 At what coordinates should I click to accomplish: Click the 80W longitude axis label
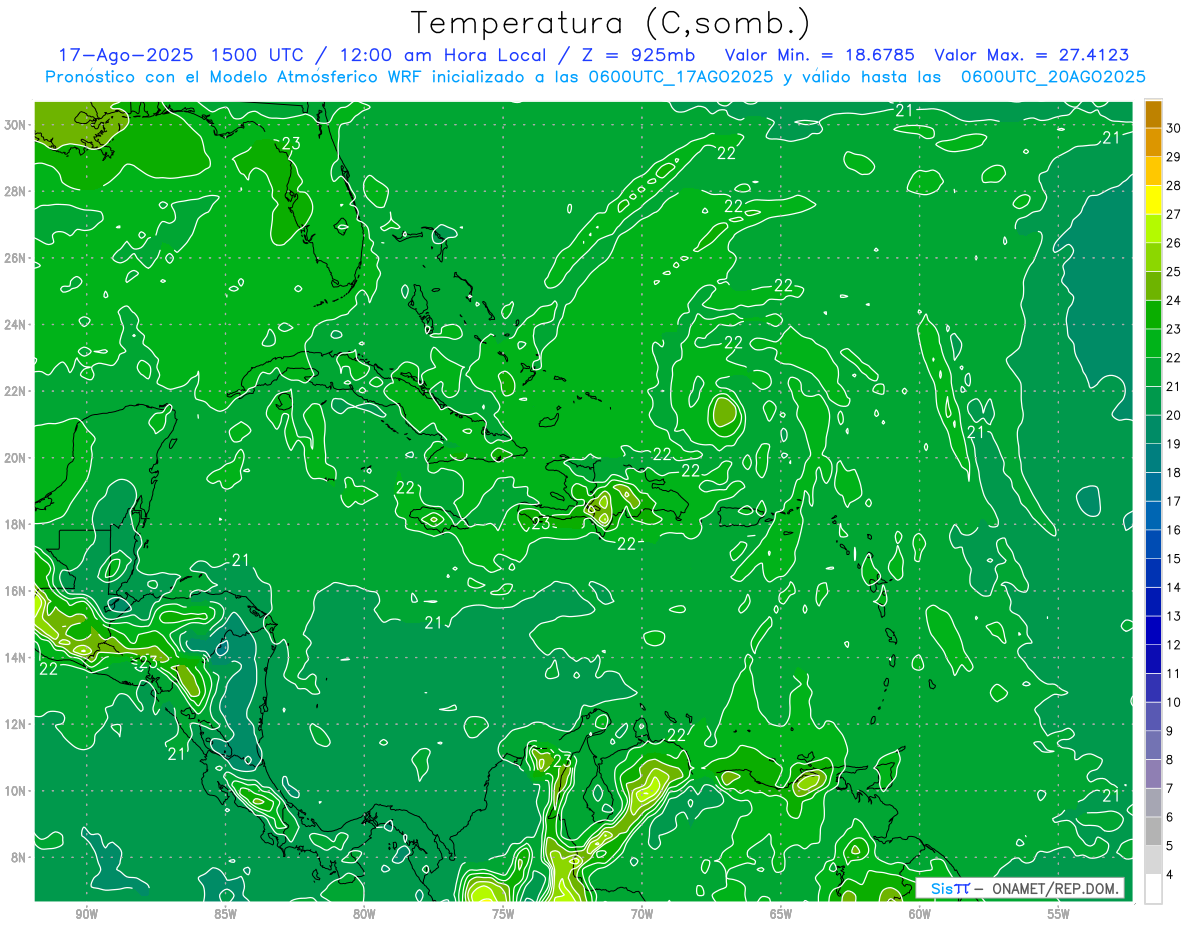[364, 913]
